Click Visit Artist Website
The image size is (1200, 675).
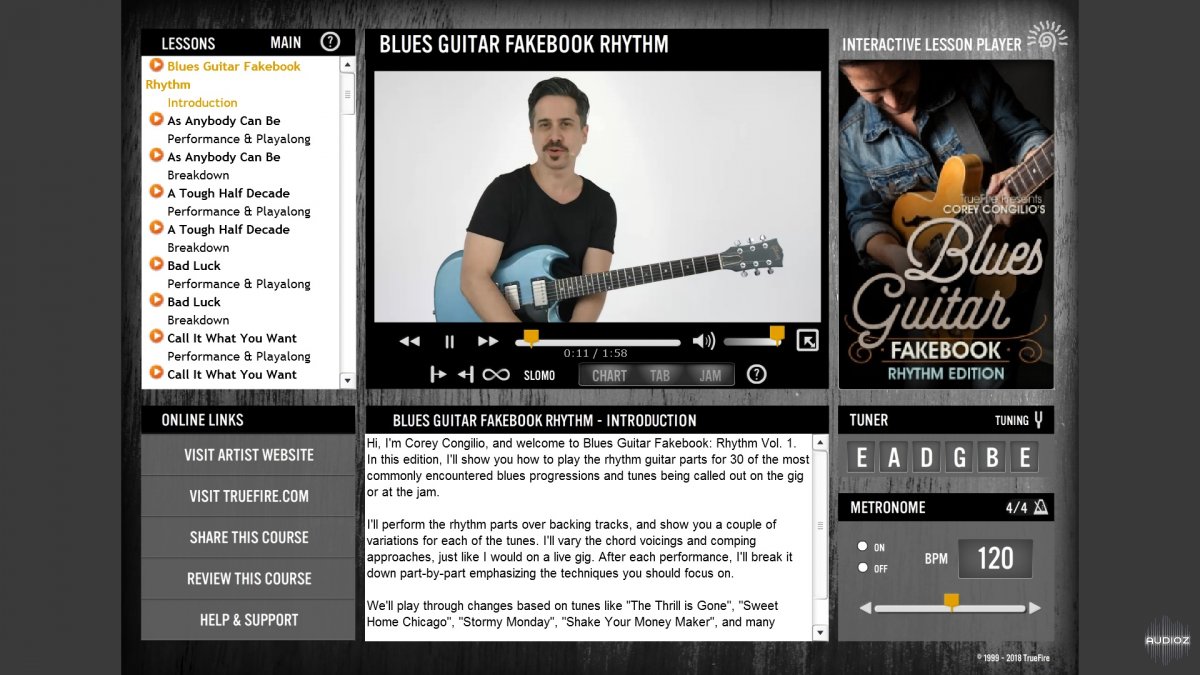[248, 455]
